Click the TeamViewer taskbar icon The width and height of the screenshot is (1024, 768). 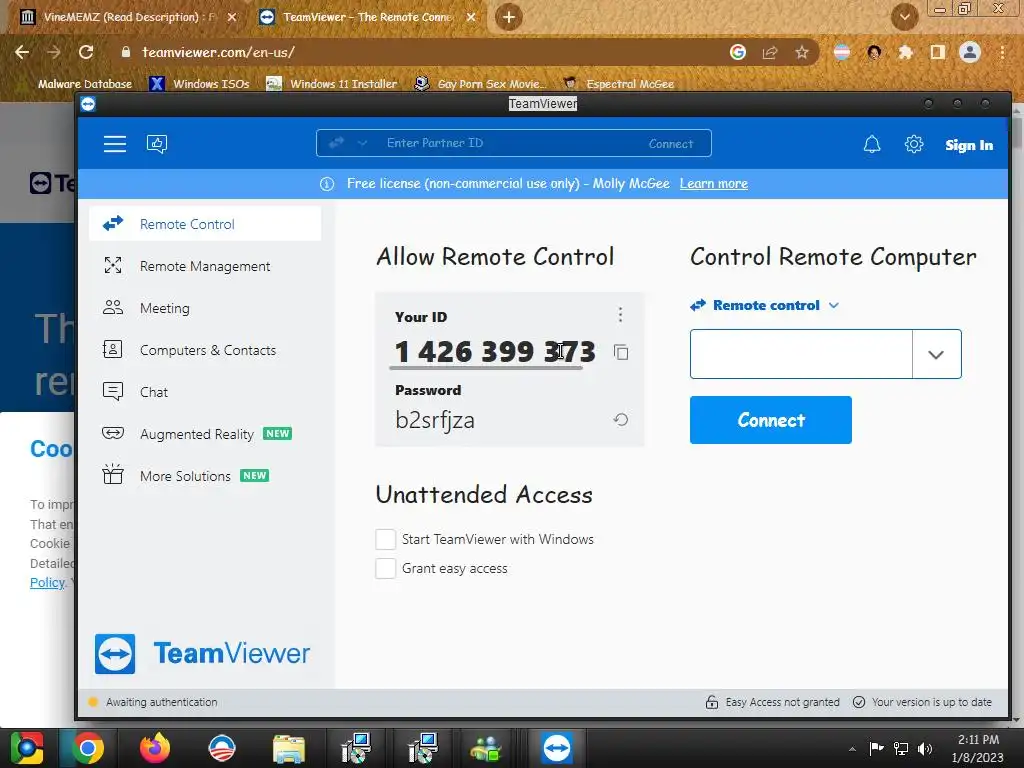coord(556,748)
